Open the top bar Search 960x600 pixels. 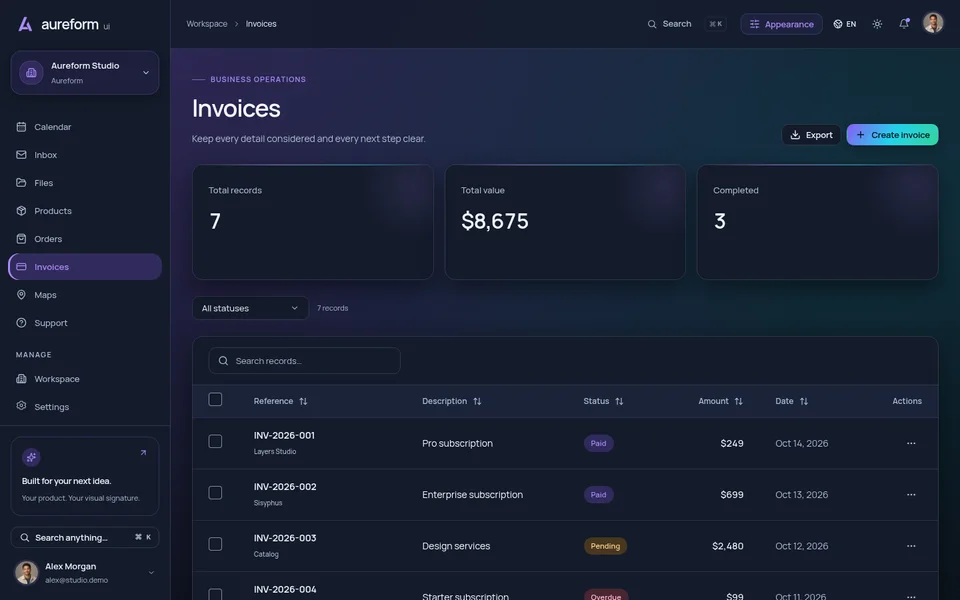pyautogui.click(x=686, y=24)
